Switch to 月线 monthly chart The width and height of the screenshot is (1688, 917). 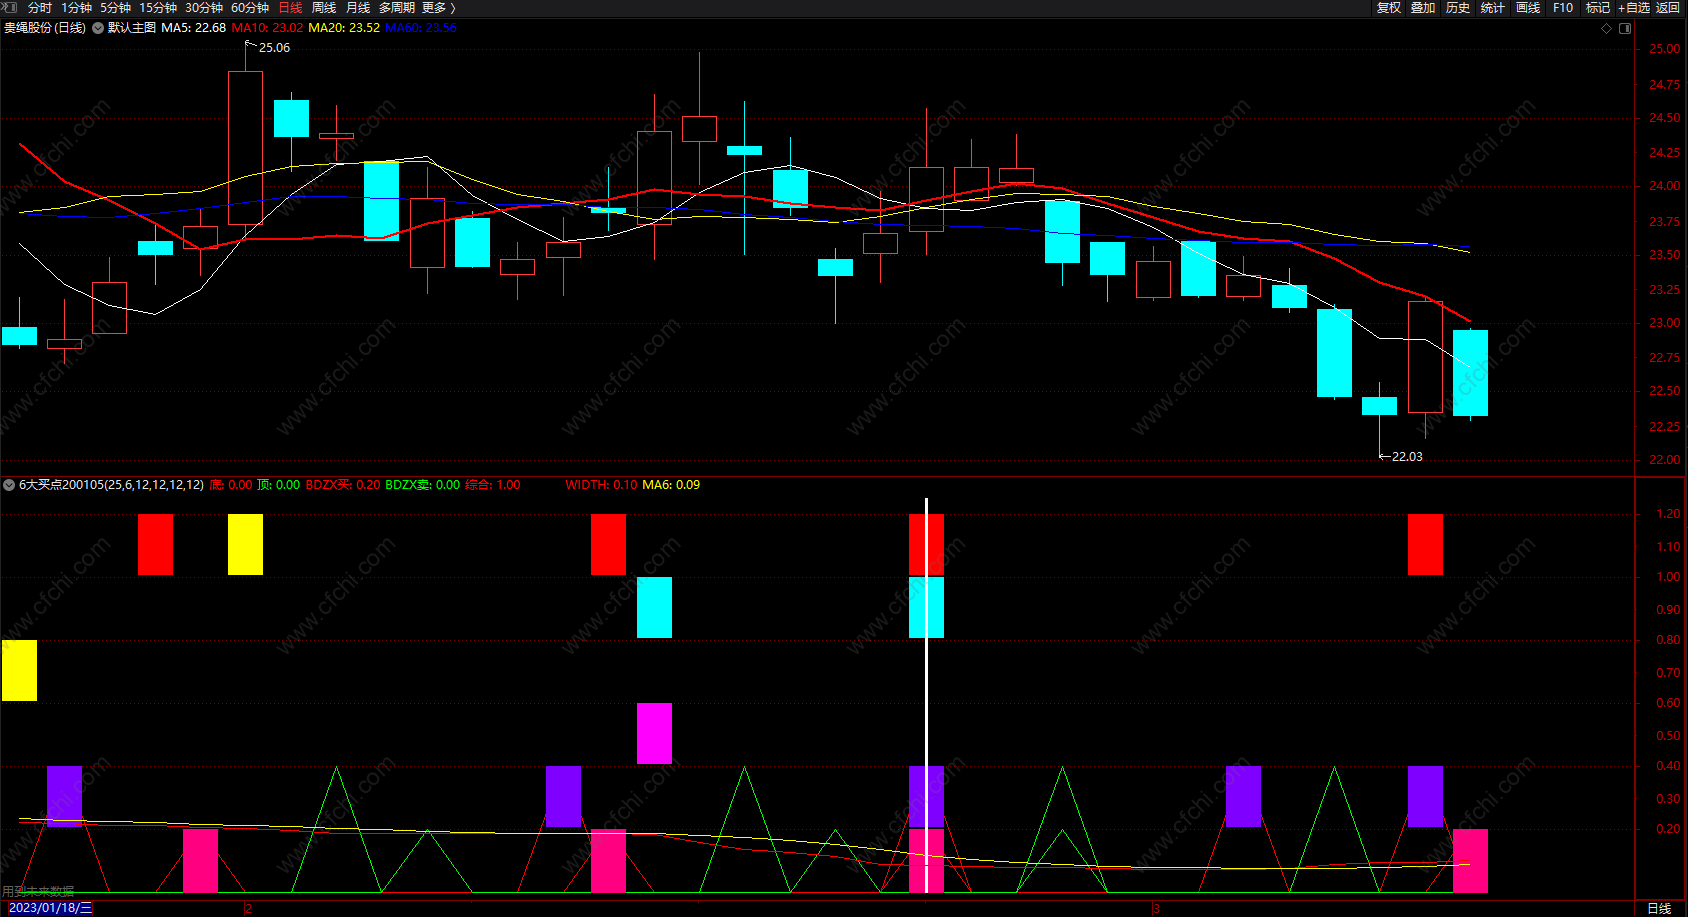[x=358, y=8]
